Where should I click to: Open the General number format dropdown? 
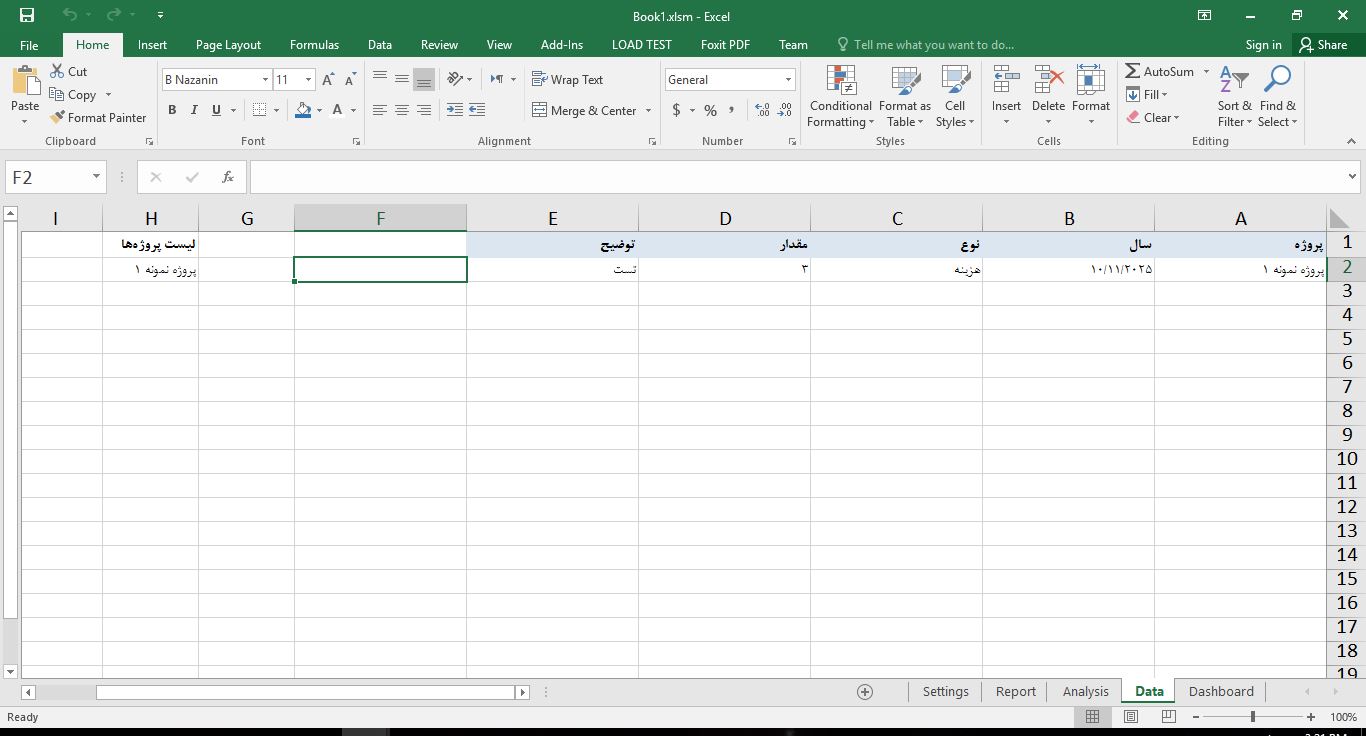click(x=788, y=80)
